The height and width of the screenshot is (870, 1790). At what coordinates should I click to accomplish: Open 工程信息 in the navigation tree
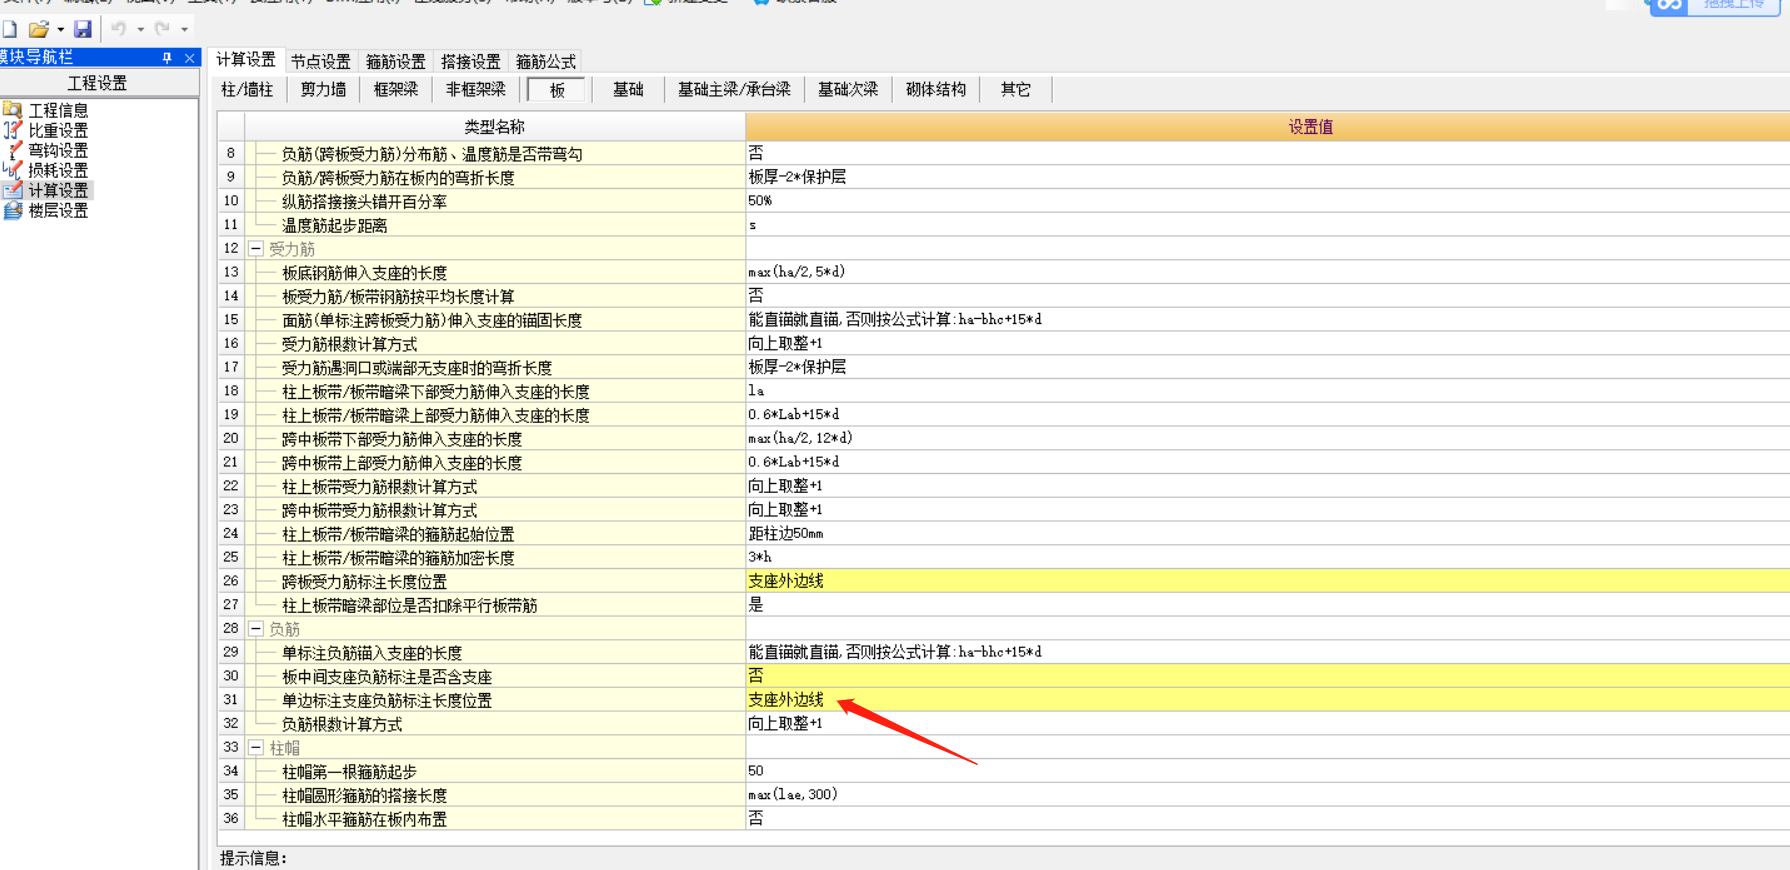(57, 110)
